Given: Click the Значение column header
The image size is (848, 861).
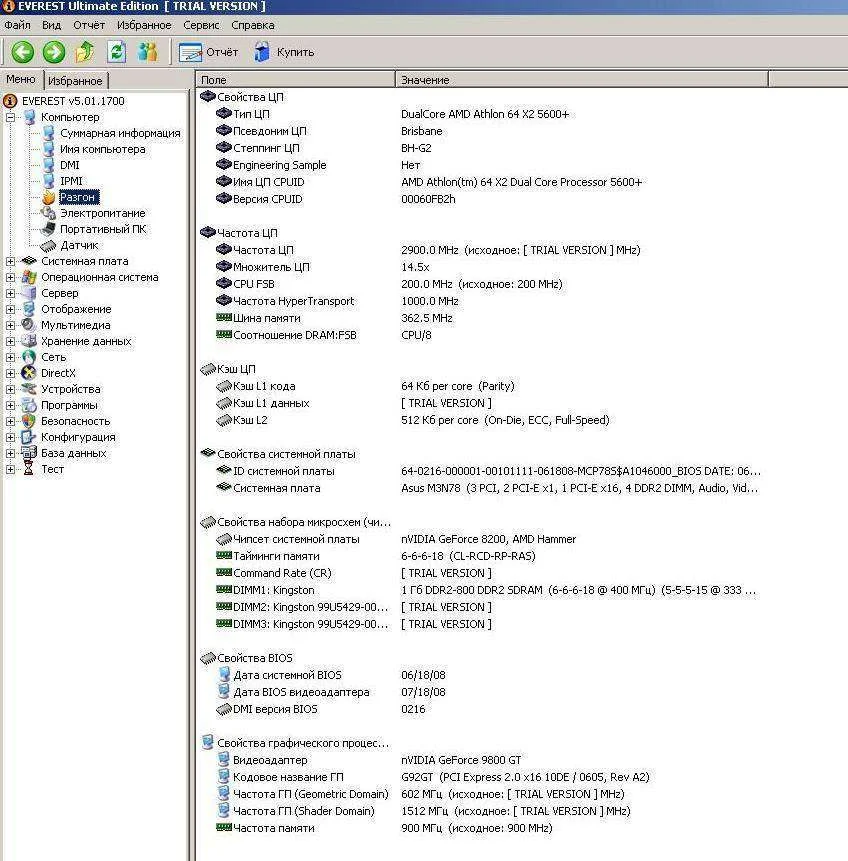Looking at the screenshot, I should (x=425, y=80).
